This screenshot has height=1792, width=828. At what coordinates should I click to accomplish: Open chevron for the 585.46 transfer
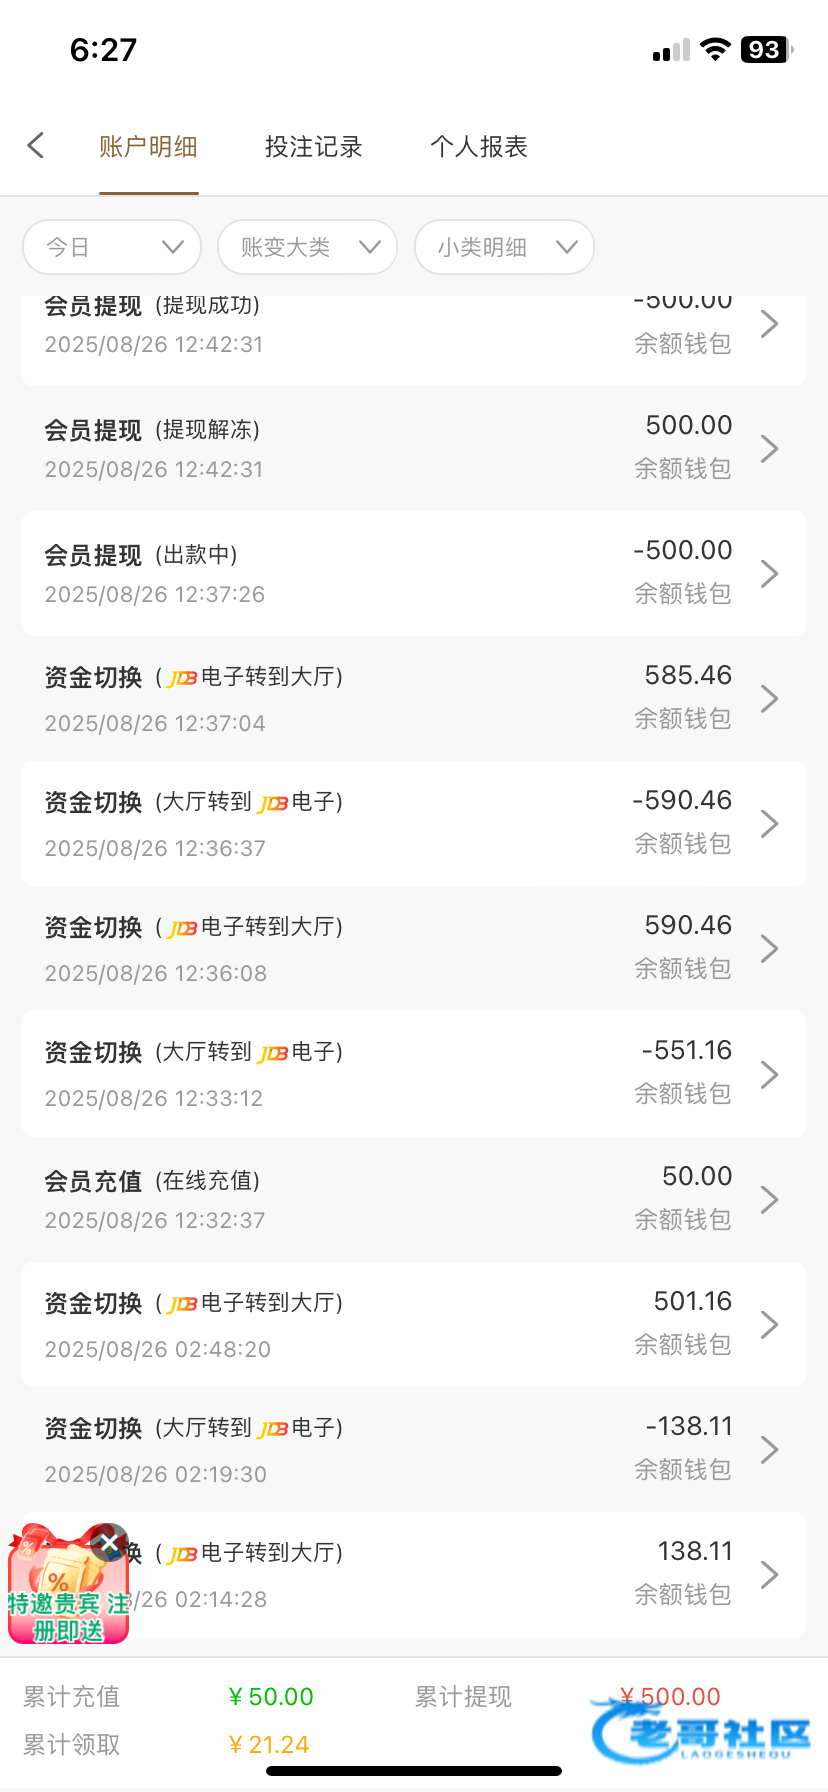pos(769,699)
